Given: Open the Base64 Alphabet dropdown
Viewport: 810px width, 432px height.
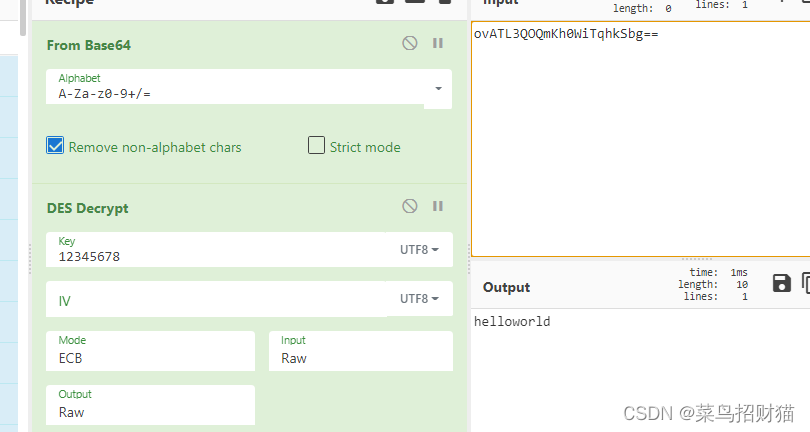Looking at the screenshot, I should pyautogui.click(x=439, y=88).
